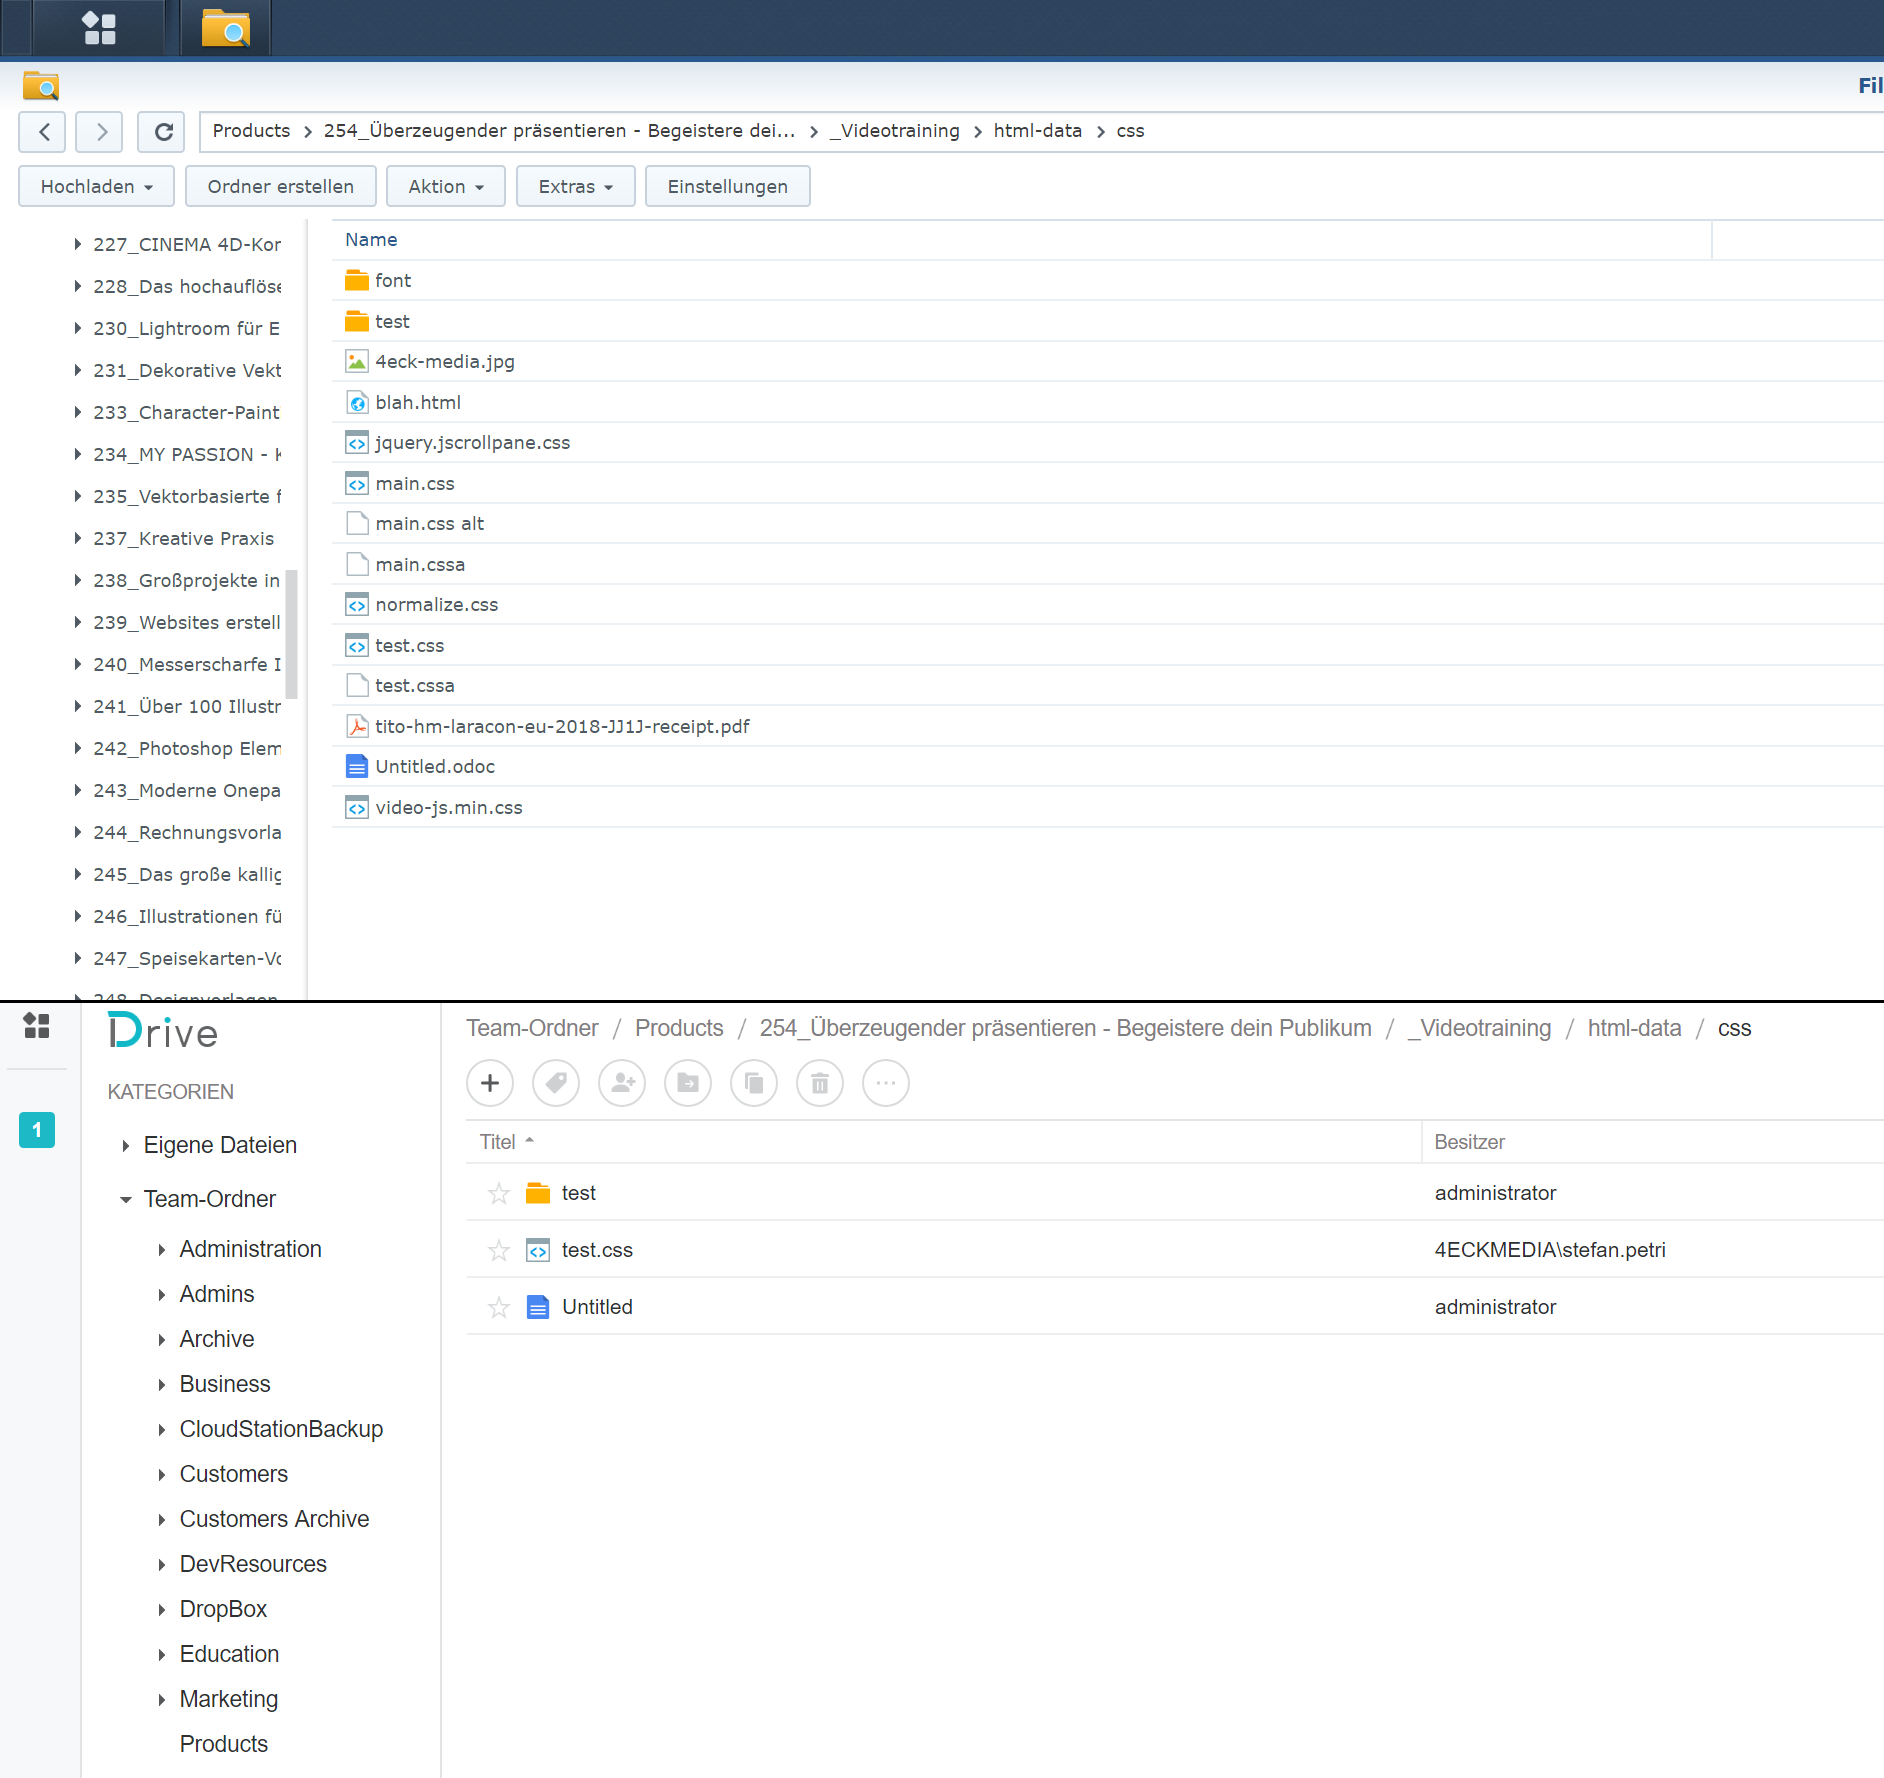1884x1778 pixels.
Task: Open File Station from the taskbar
Action: click(225, 27)
